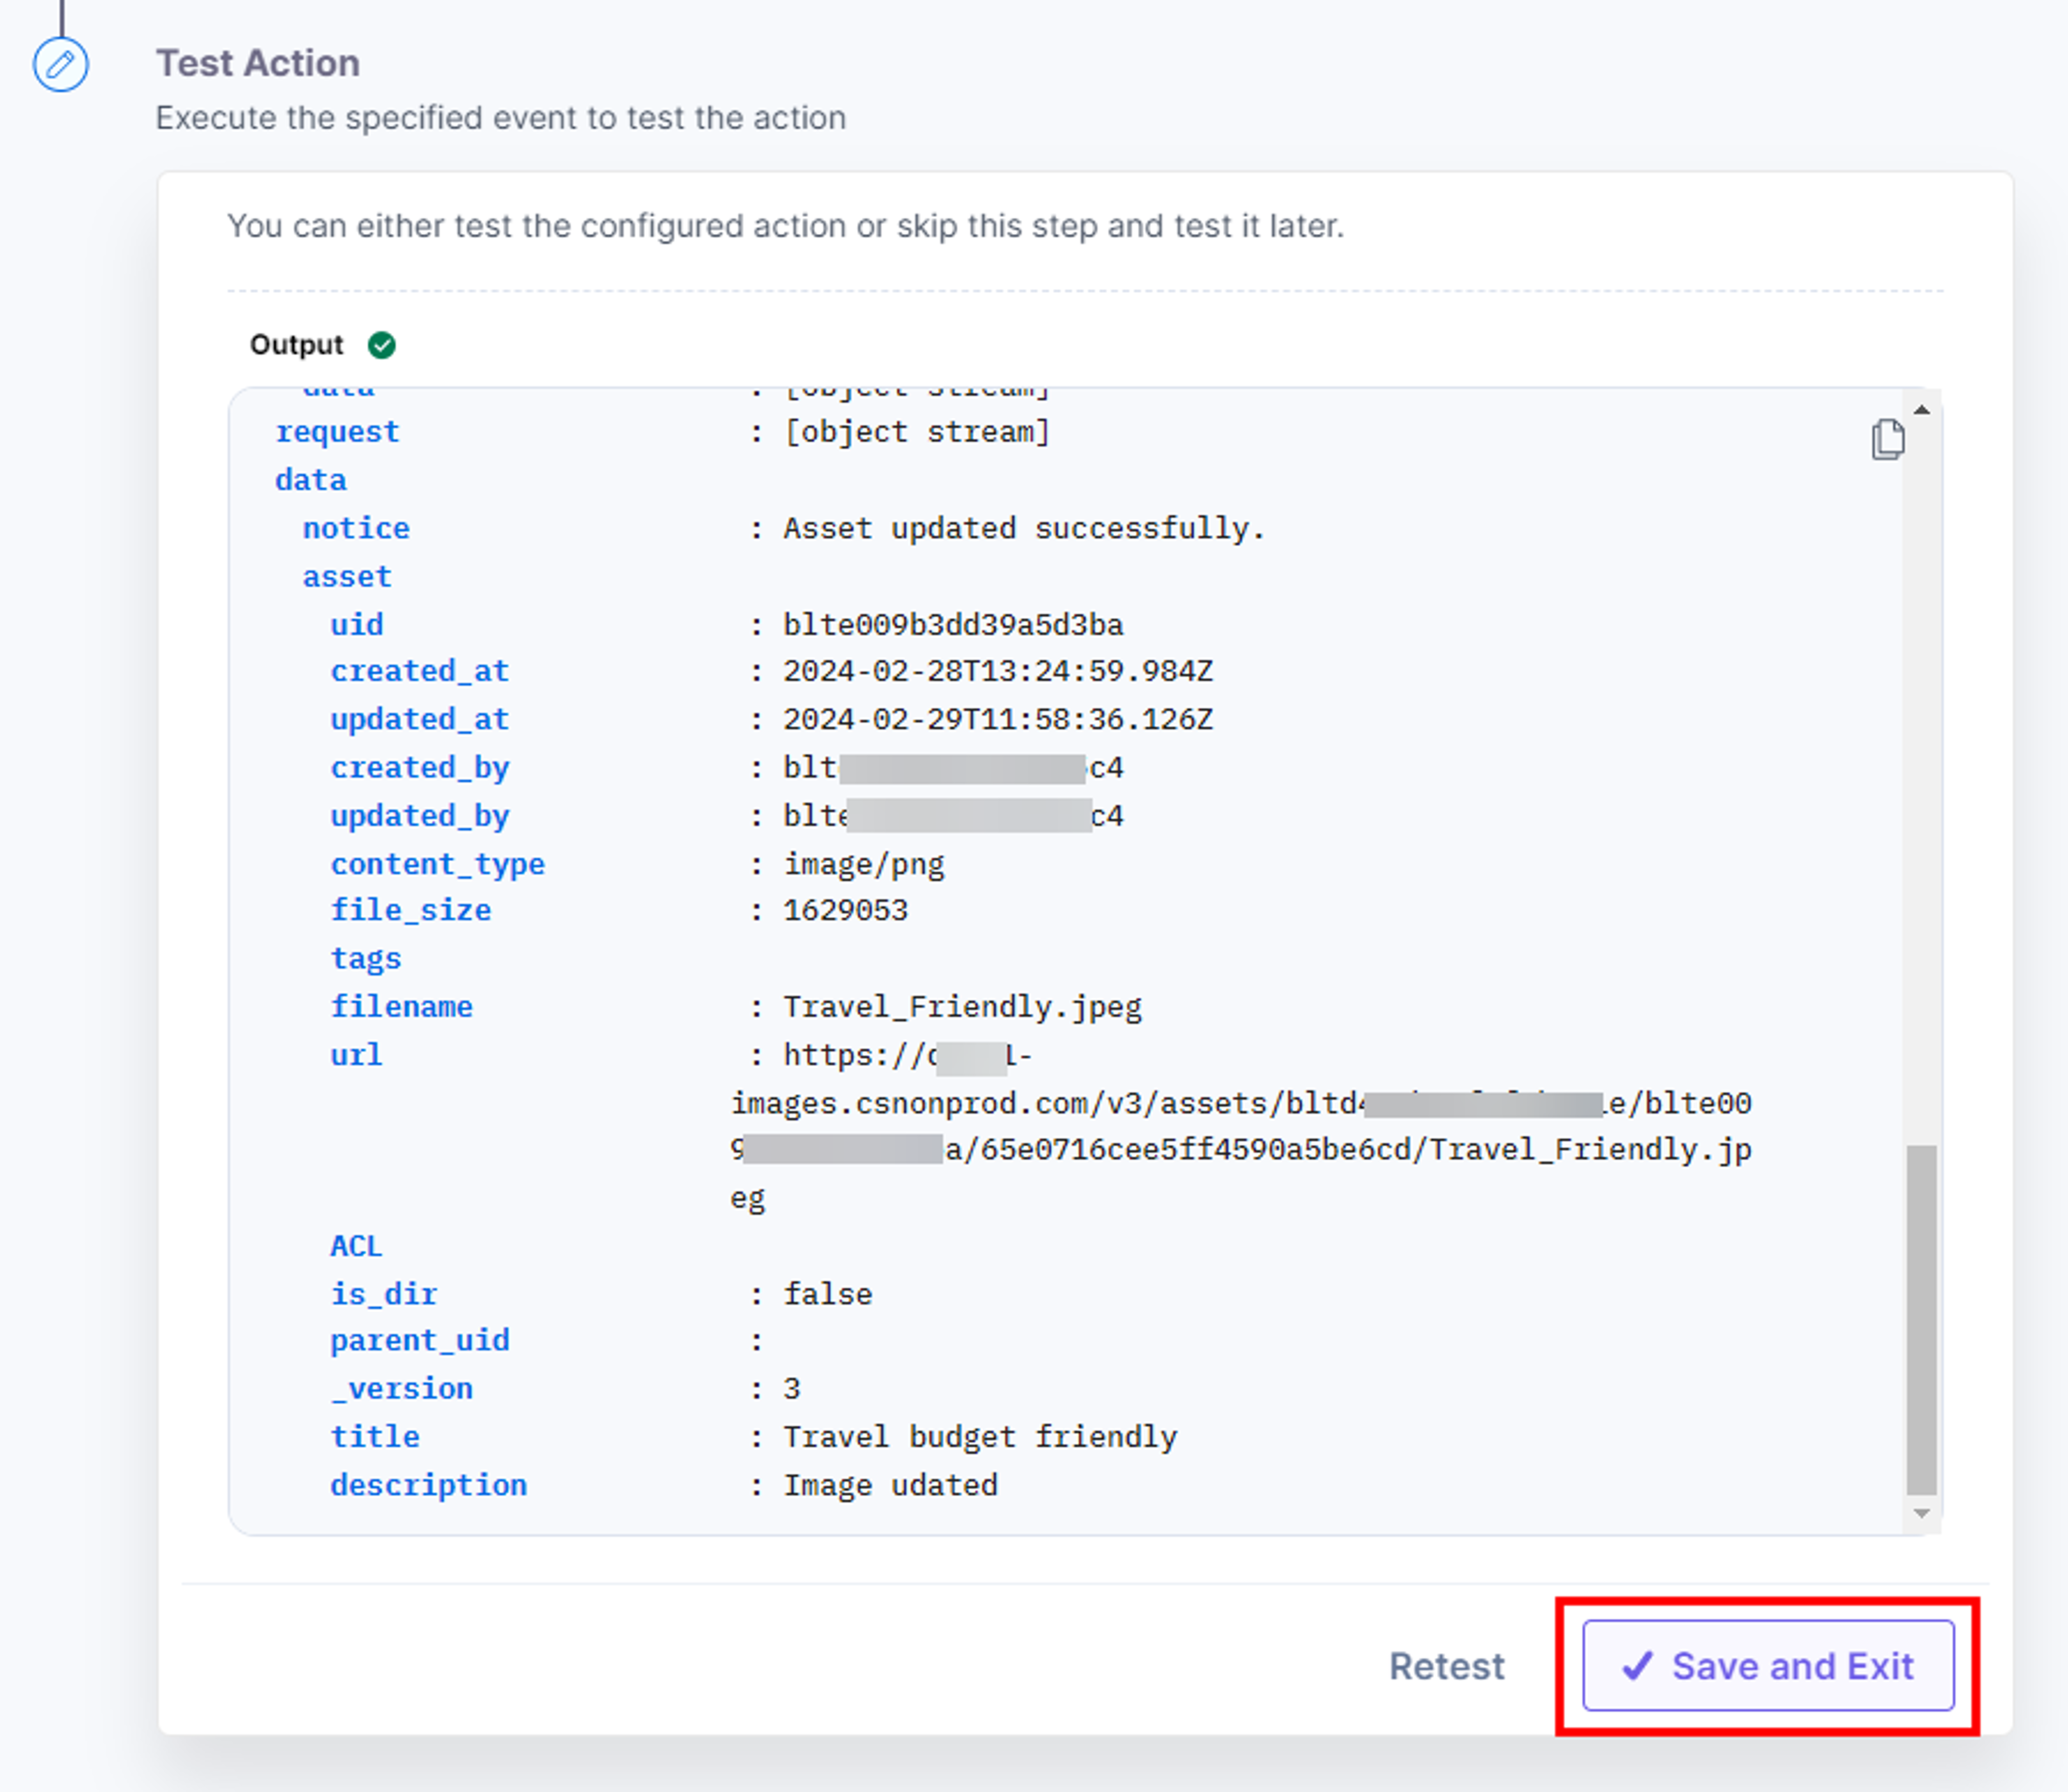Click the Retest button
2068x1792 pixels.
(x=1446, y=1666)
